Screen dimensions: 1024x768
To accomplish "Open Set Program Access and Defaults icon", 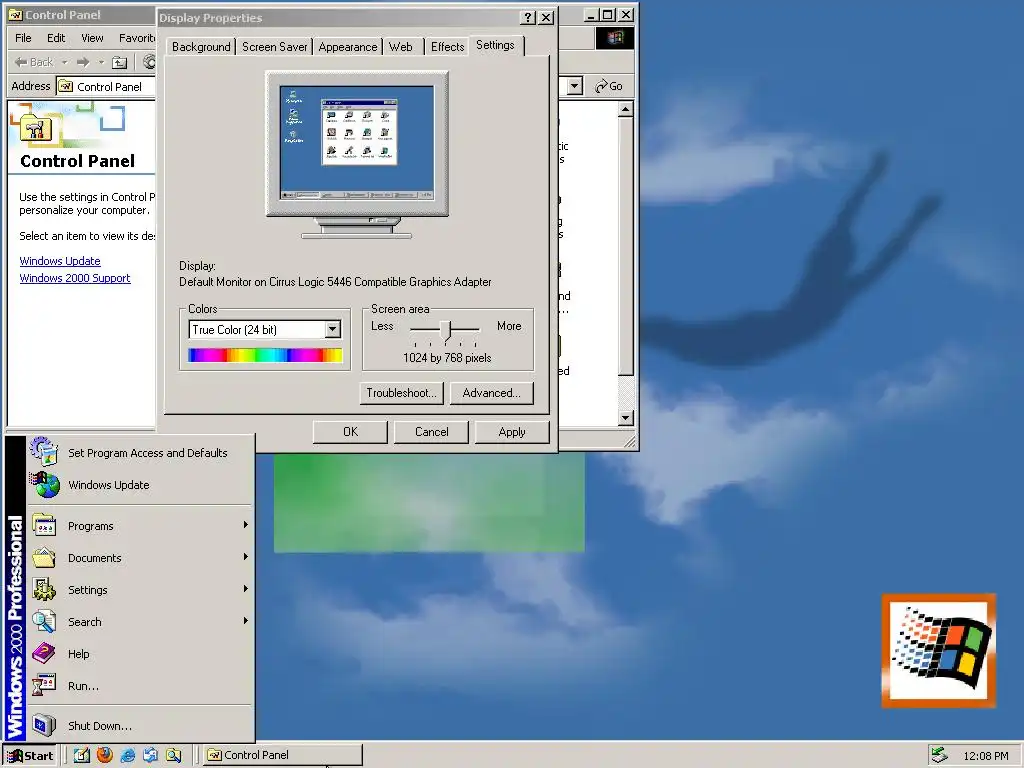I will click(x=44, y=452).
